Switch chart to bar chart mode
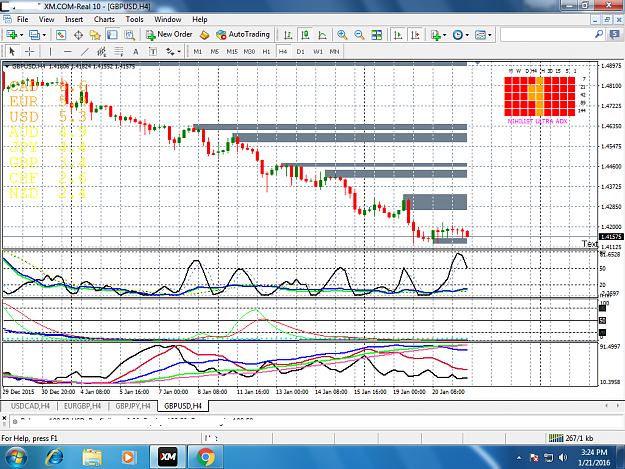Viewport: 625px width, 469px height. tap(288, 35)
